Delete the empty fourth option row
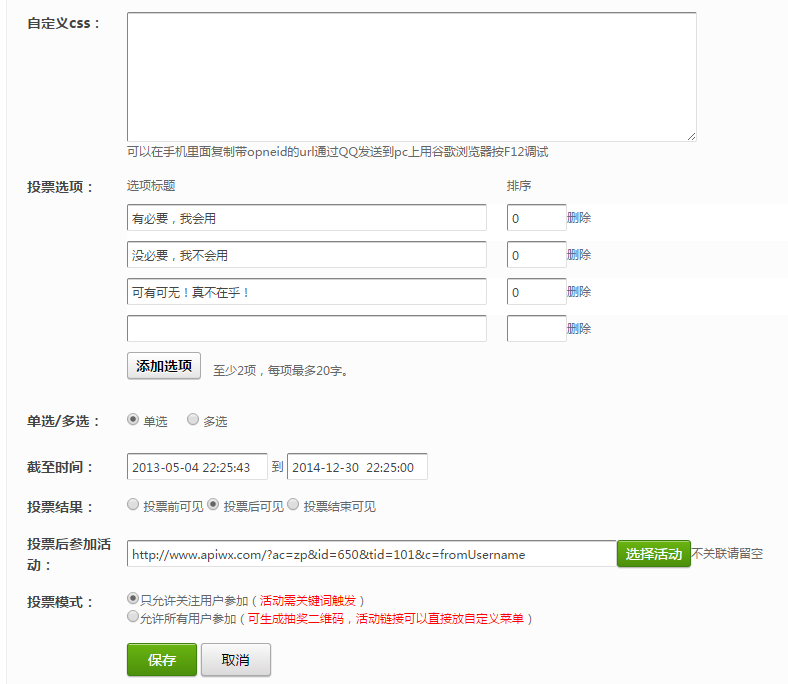Screen dimensions: 788x684 [579, 329]
